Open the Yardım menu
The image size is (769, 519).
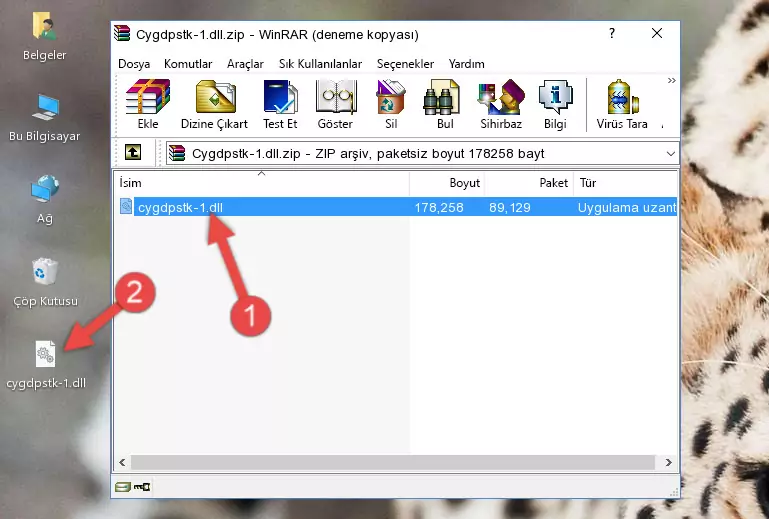[x=466, y=64]
